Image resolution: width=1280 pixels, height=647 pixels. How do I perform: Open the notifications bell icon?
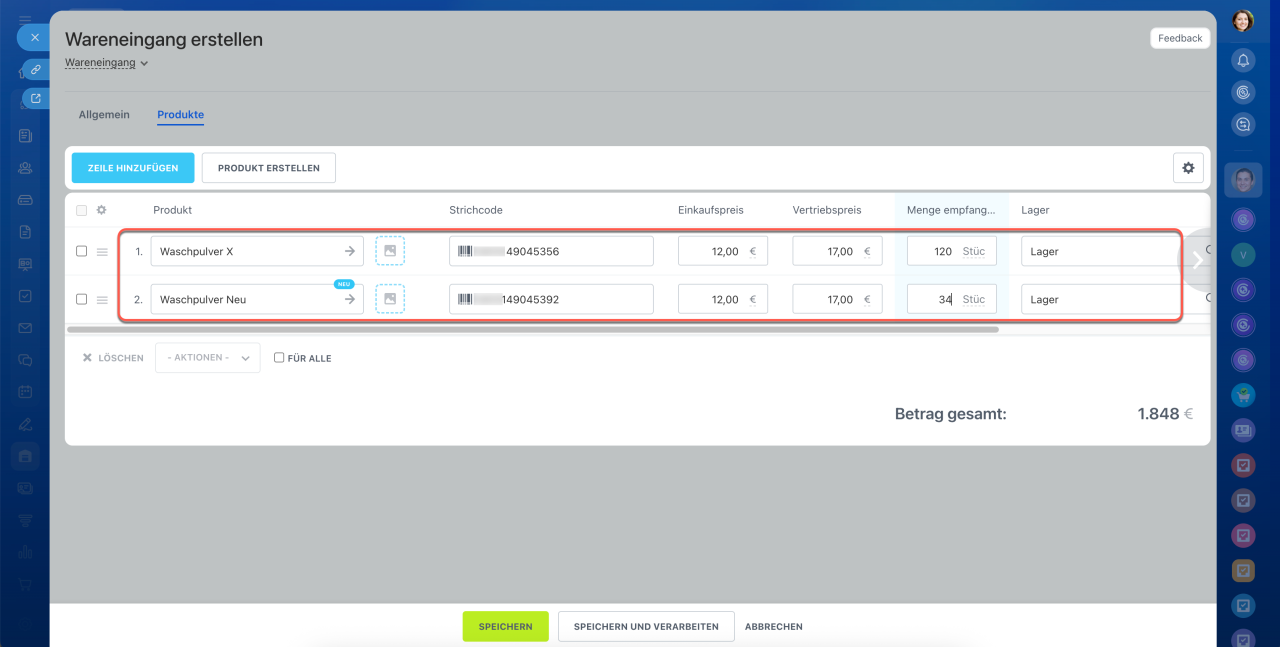point(1243,60)
